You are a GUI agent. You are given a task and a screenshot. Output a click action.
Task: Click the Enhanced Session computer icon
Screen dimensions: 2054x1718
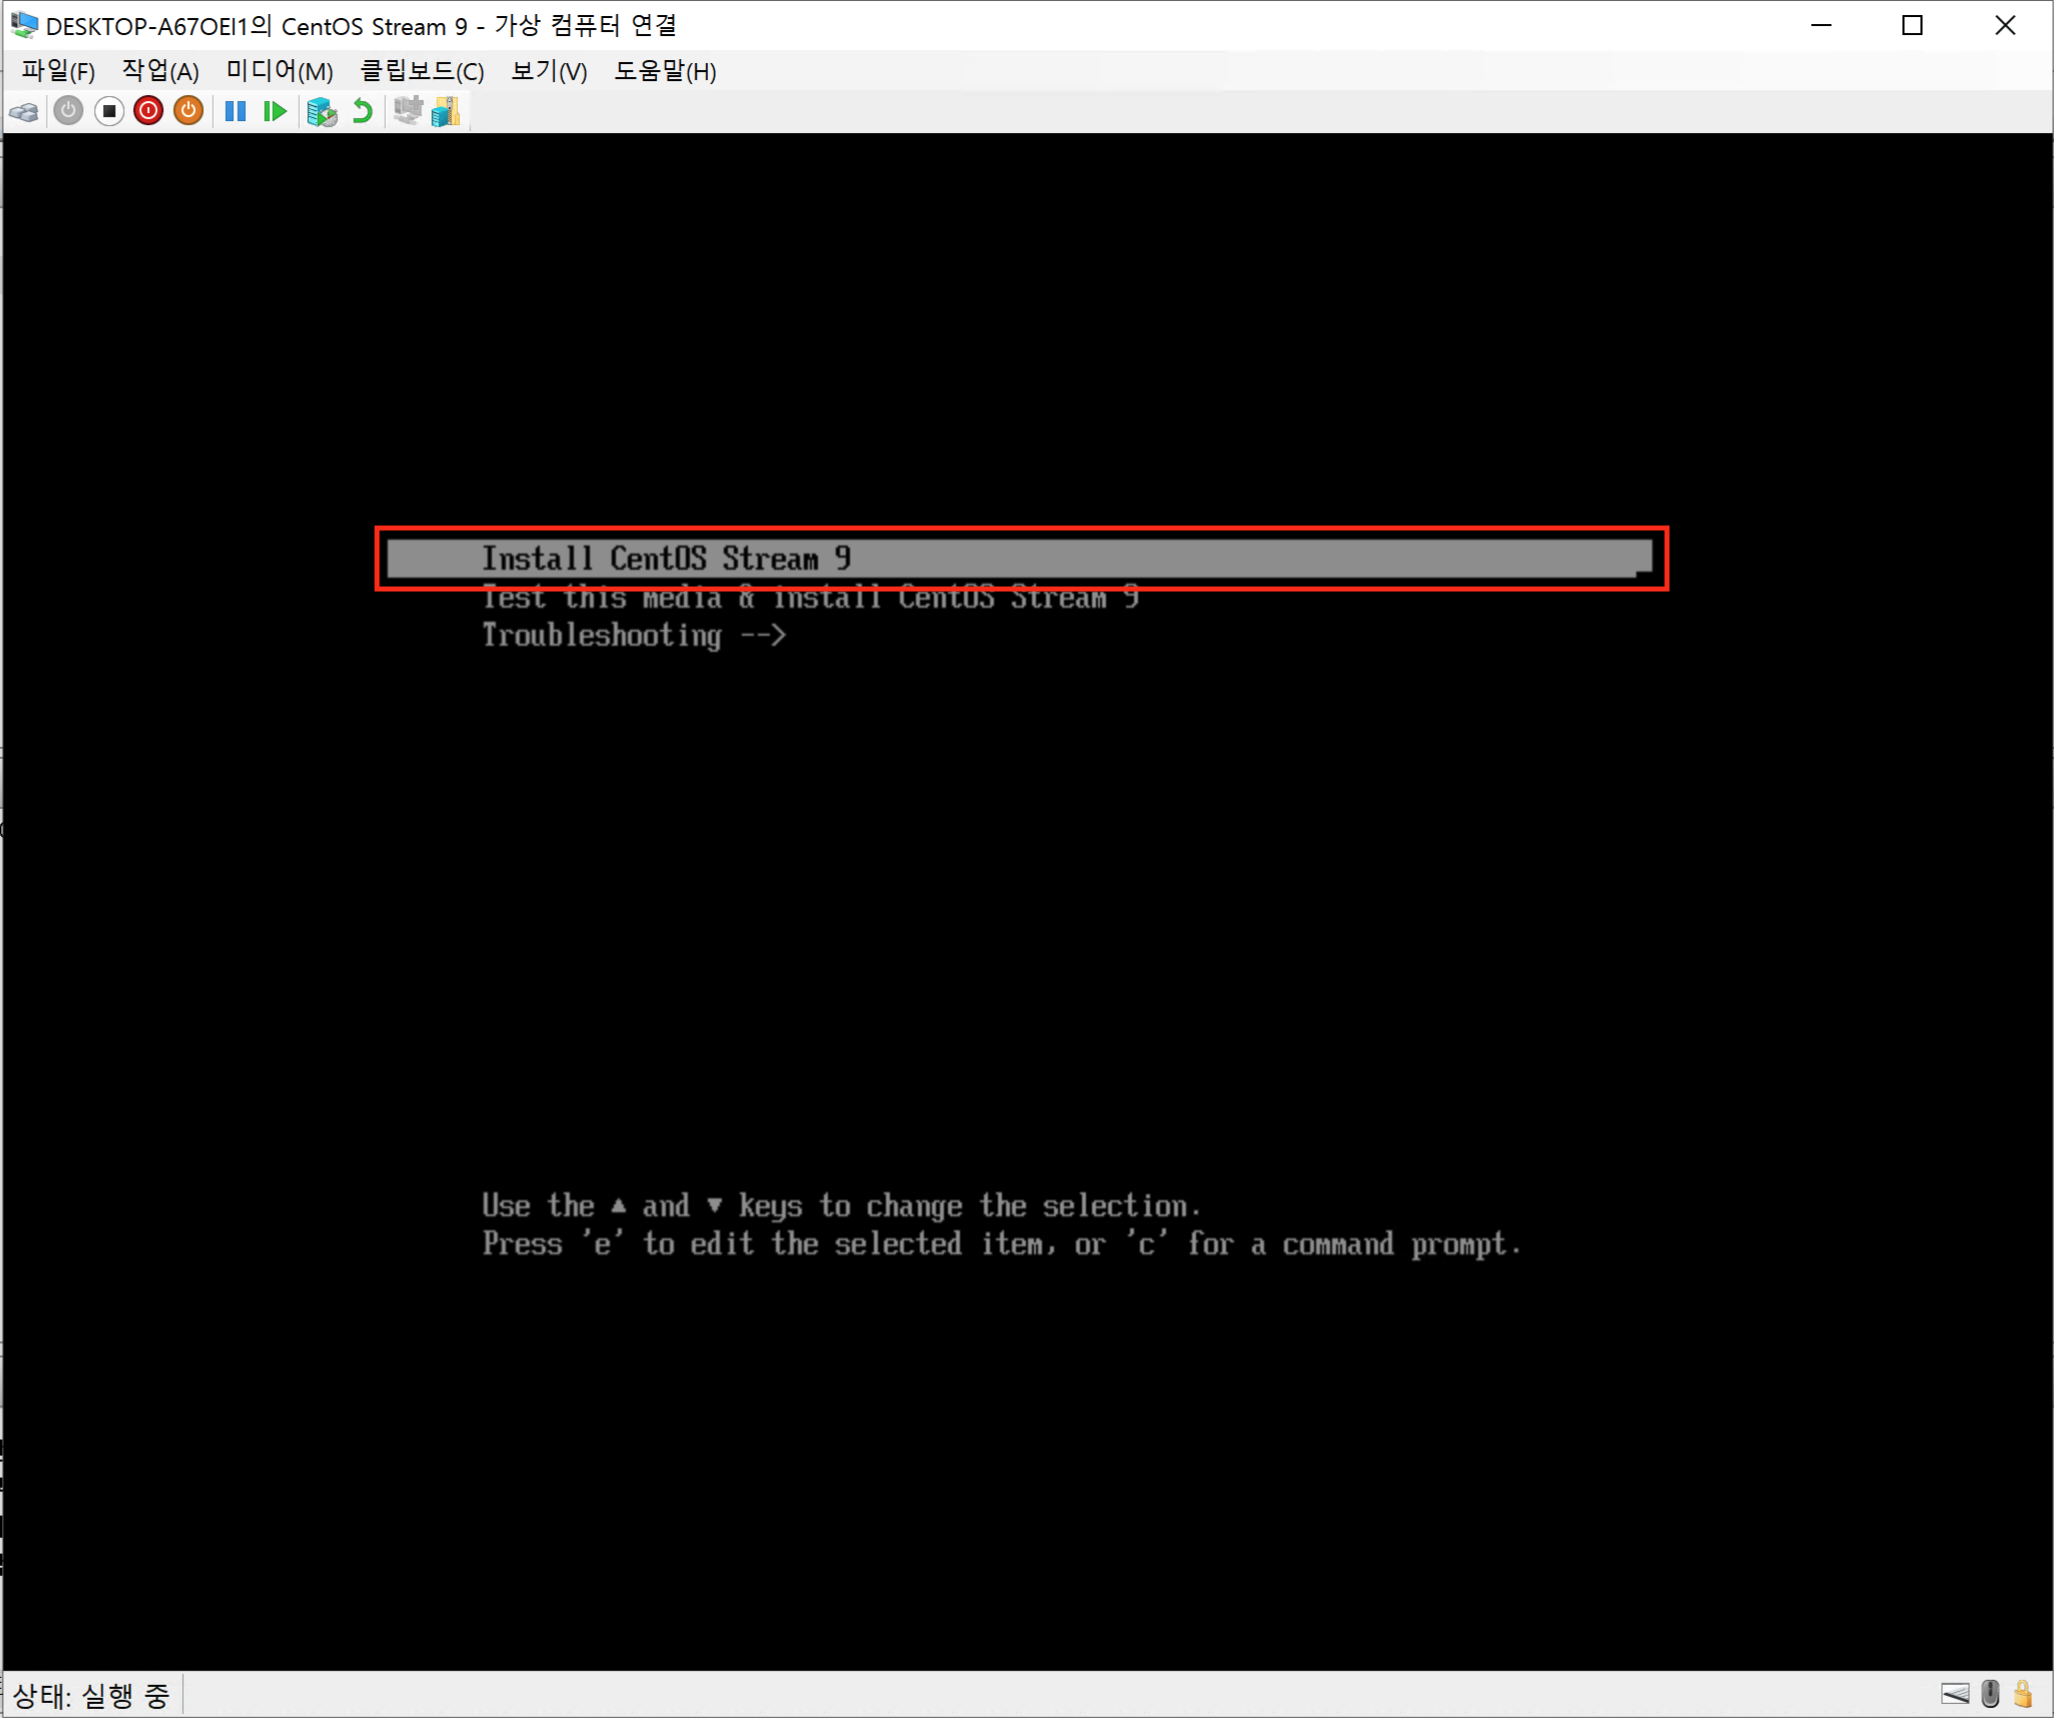tap(408, 110)
